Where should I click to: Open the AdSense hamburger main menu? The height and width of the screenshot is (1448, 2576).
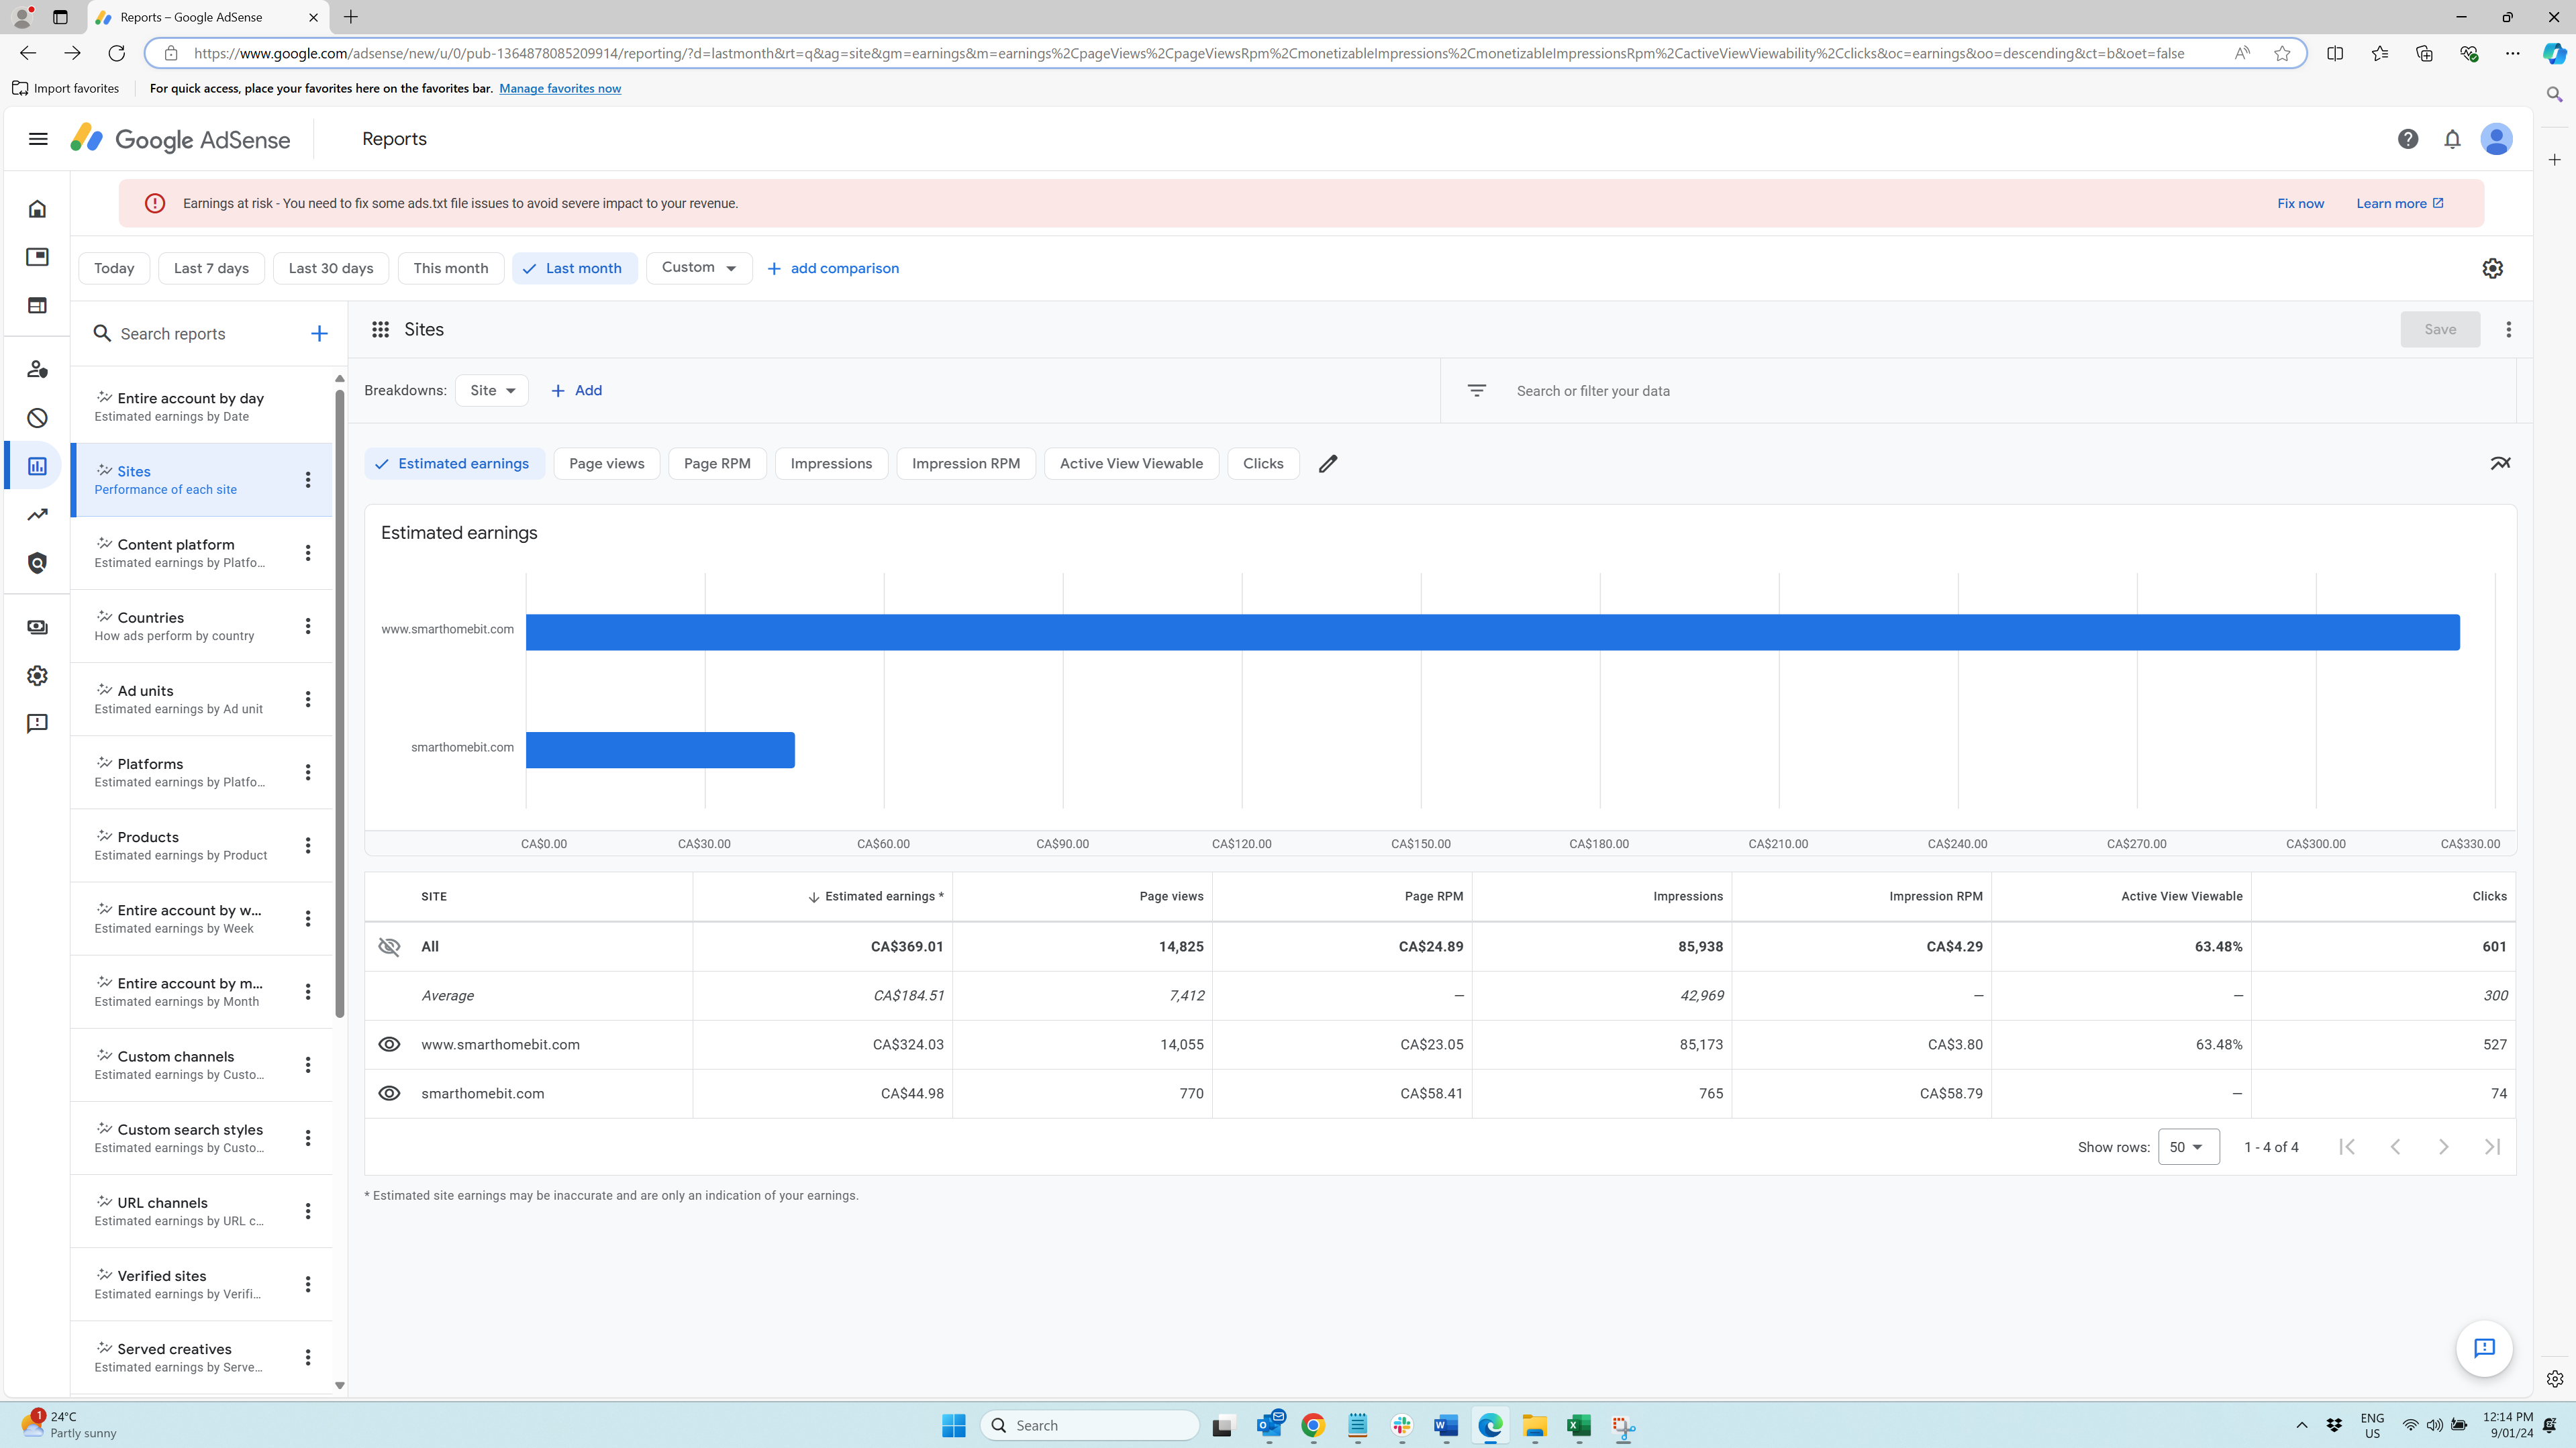(x=38, y=139)
